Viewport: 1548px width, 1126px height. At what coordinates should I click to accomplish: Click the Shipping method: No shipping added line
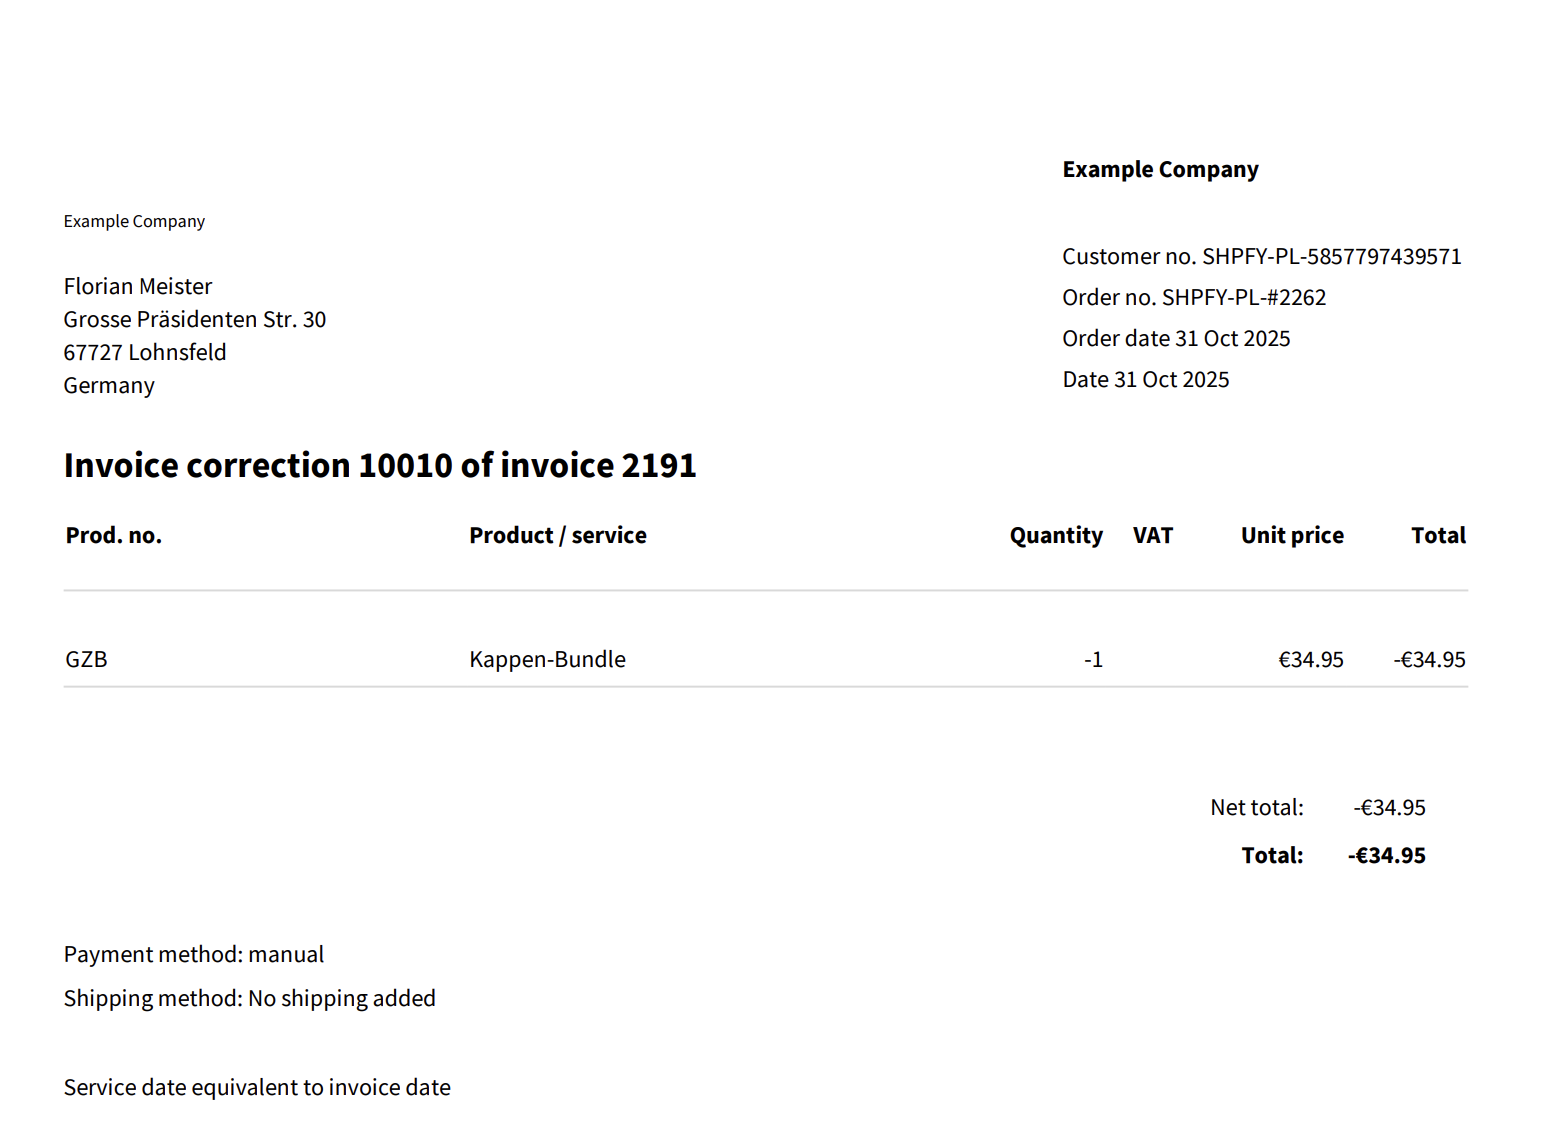250,999
